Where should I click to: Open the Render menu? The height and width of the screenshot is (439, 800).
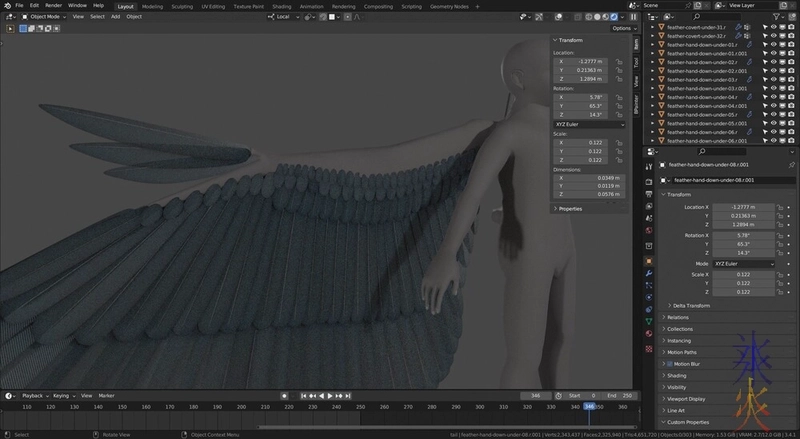tap(53, 6)
